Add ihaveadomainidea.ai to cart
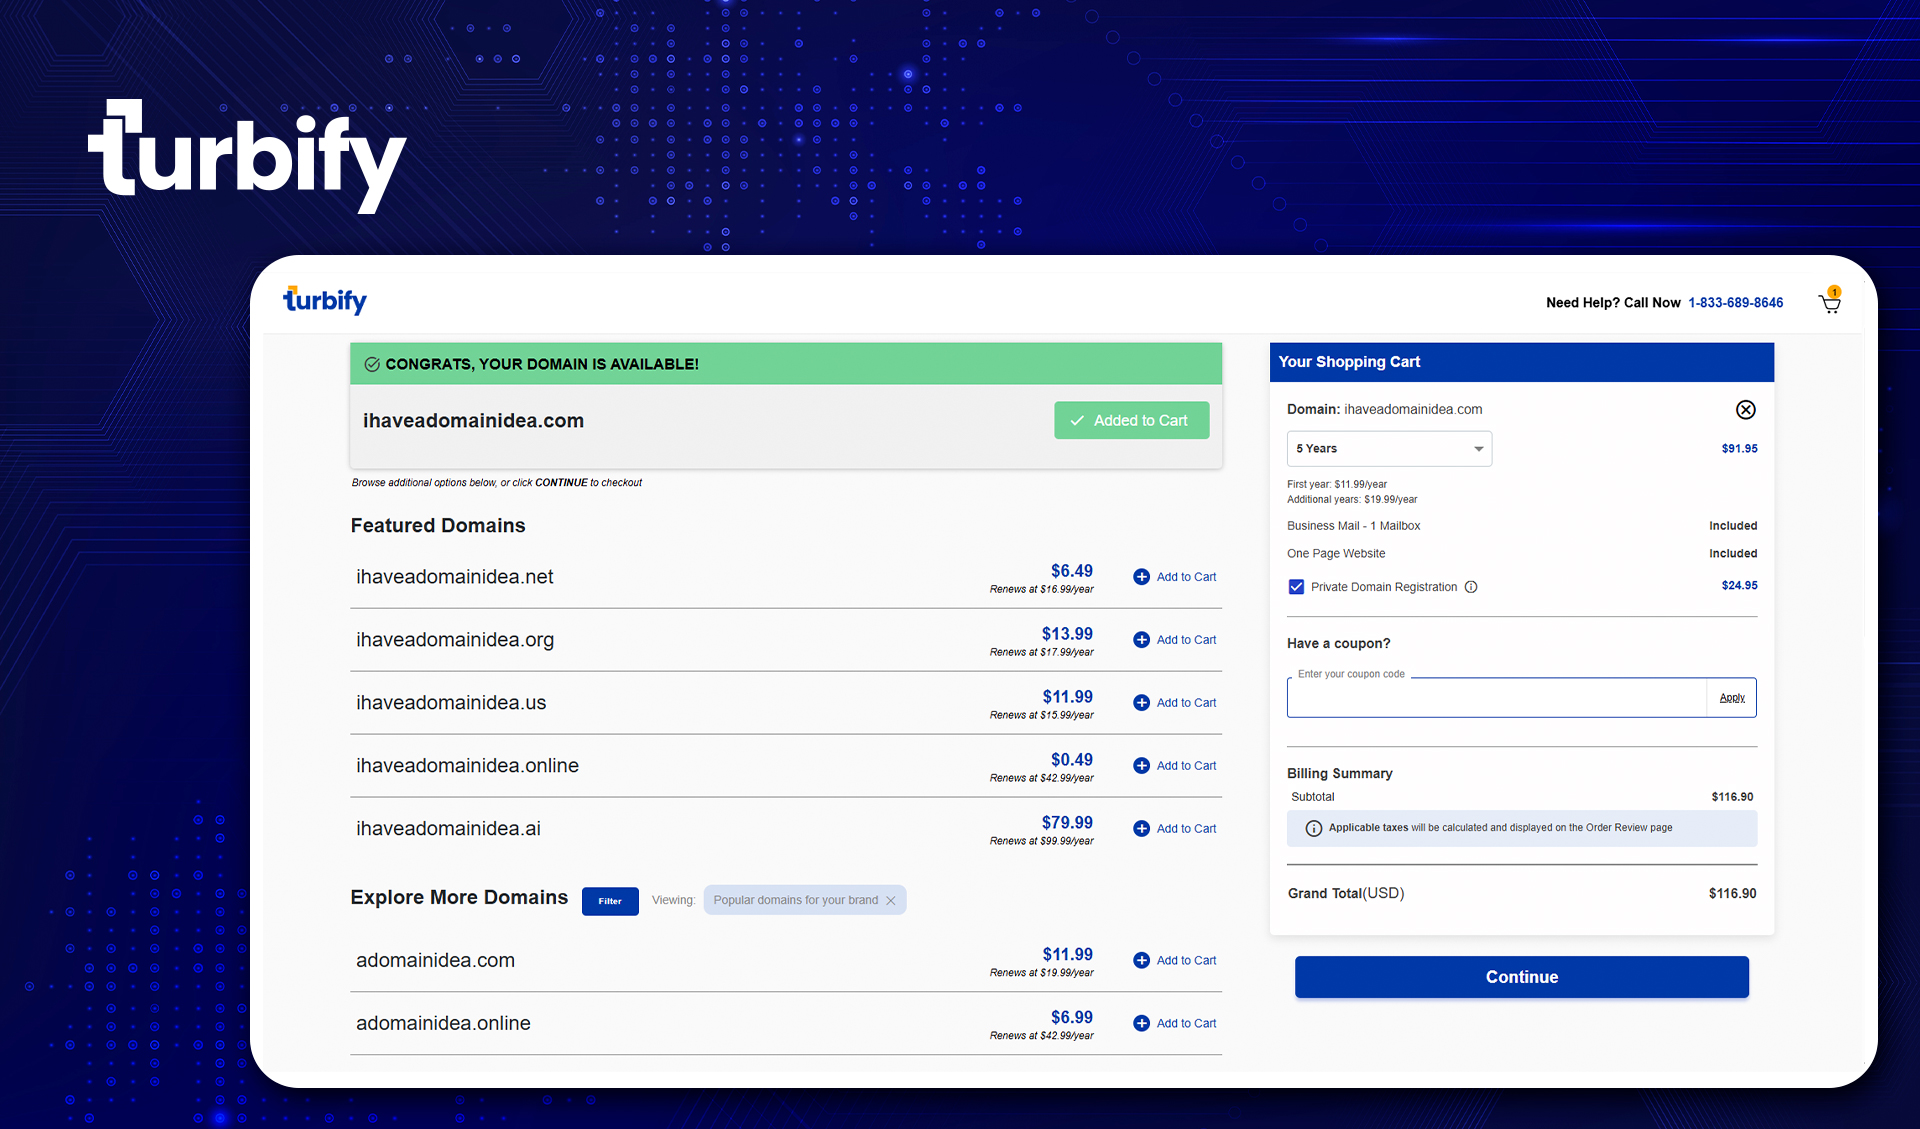This screenshot has height=1129, width=1920. coord(1175,829)
